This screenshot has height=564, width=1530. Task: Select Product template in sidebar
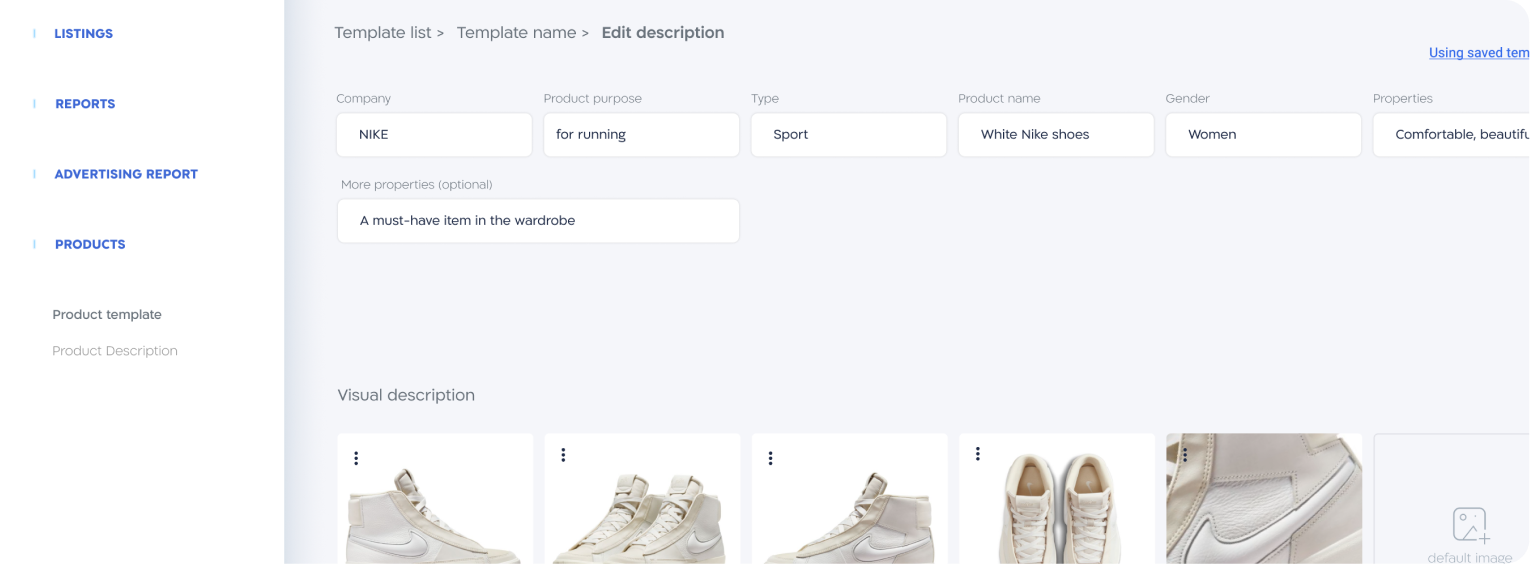pyautogui.click(x=107, y=314)
